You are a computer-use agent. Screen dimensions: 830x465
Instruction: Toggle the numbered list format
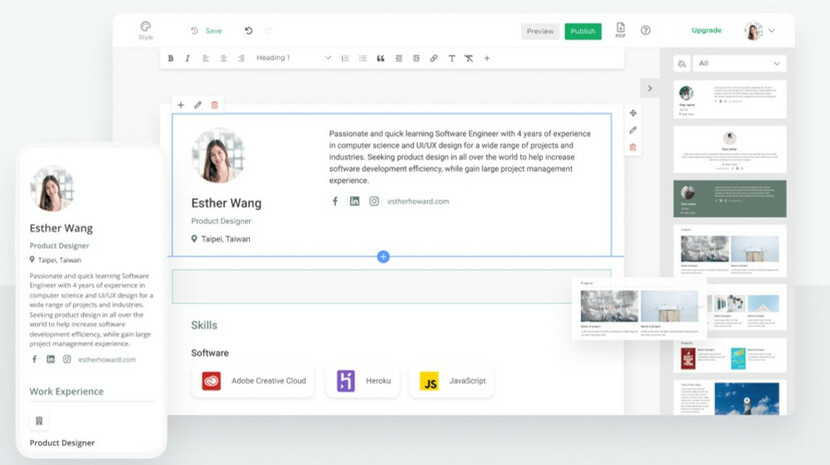(x=345, y=59)
